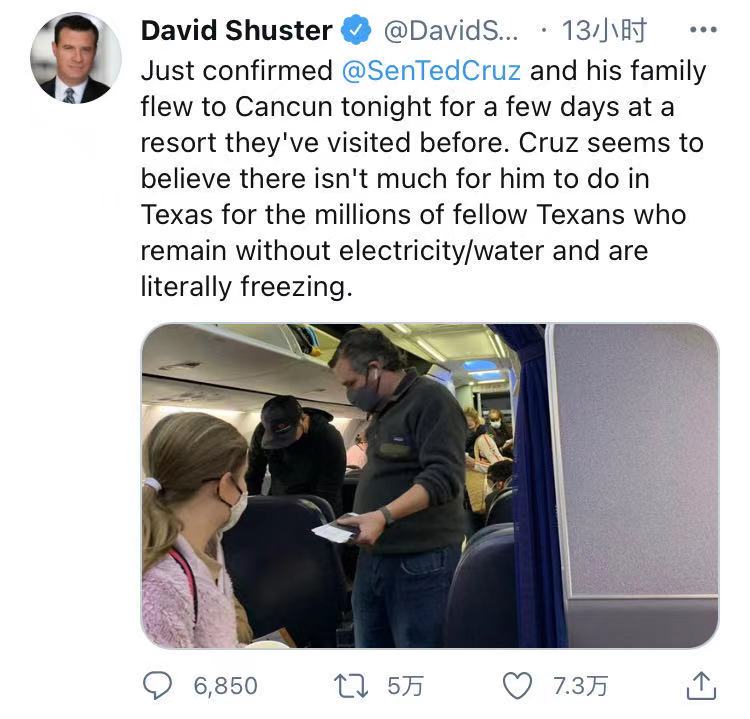Click the @DavidS... username handle
750x719 pixels.
pyautogui.click(x=449, y=31)
